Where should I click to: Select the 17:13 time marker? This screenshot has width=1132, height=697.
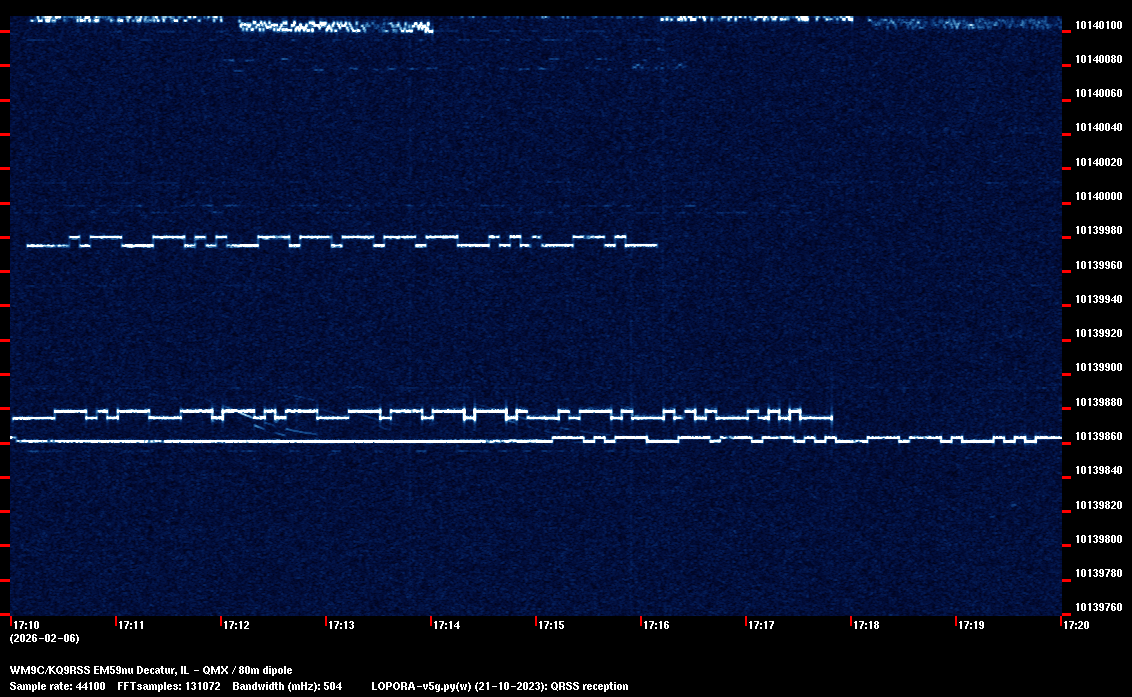pos(341,625)
